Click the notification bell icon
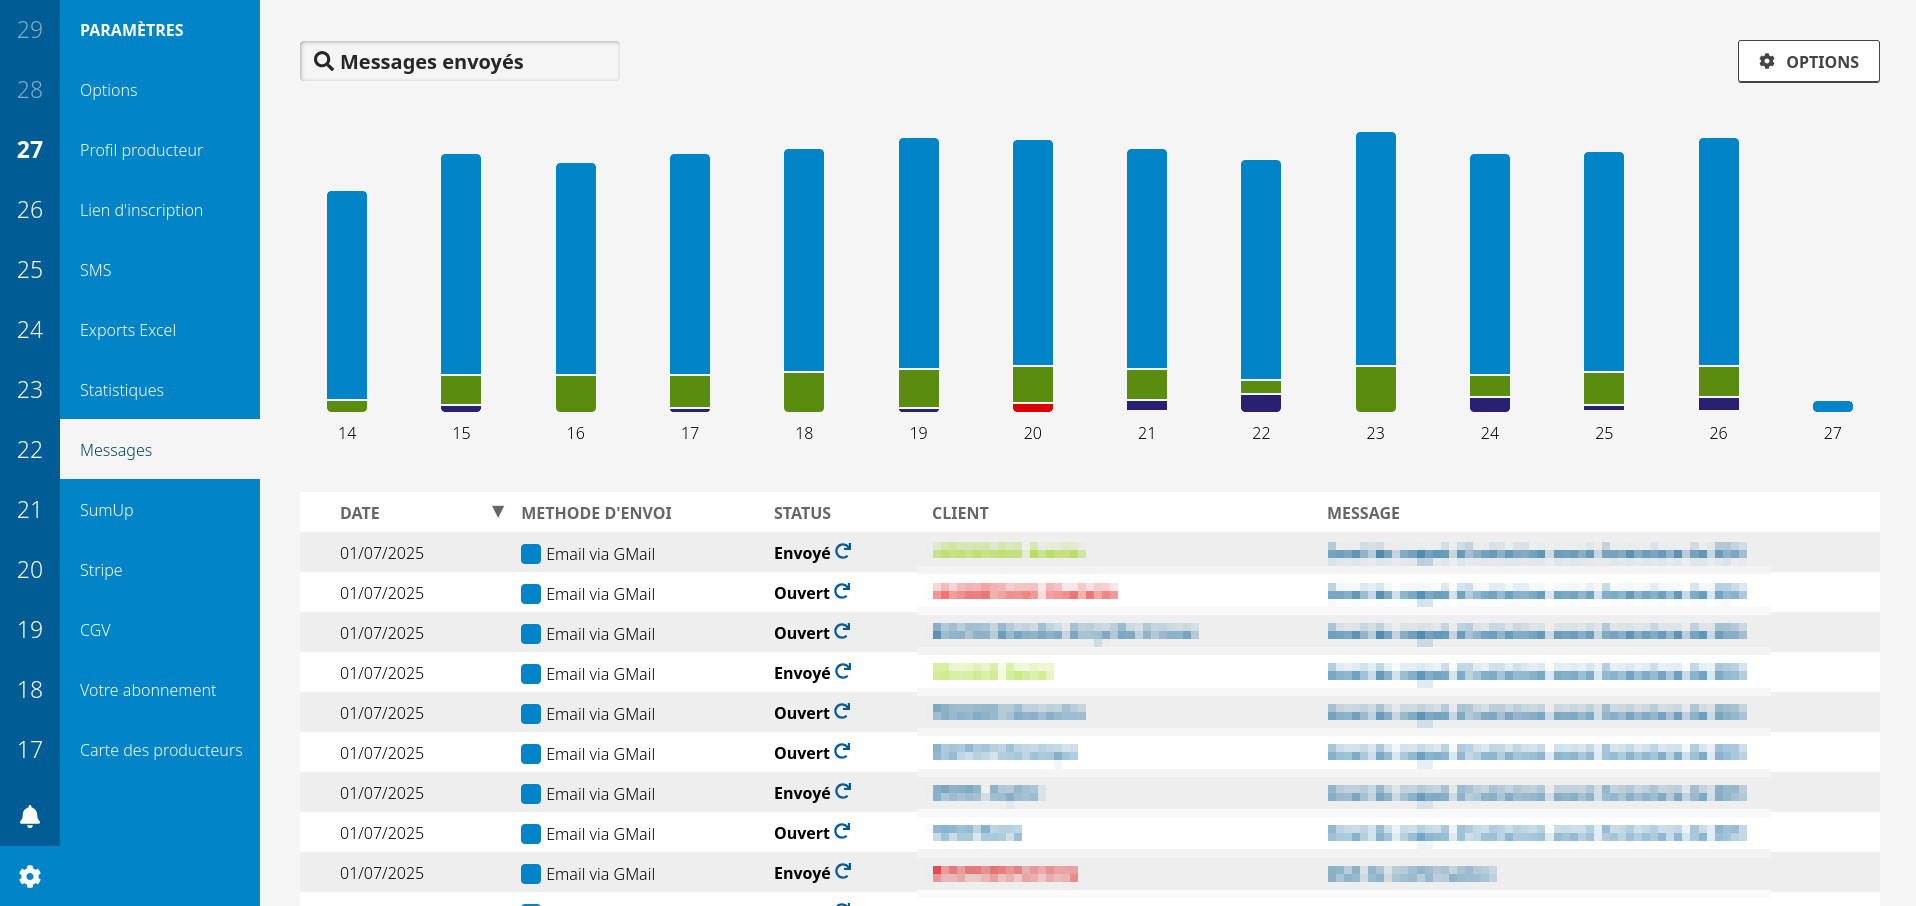This screenshot has width=1916, height=906. pyautogui.click(x=30, y=817)
